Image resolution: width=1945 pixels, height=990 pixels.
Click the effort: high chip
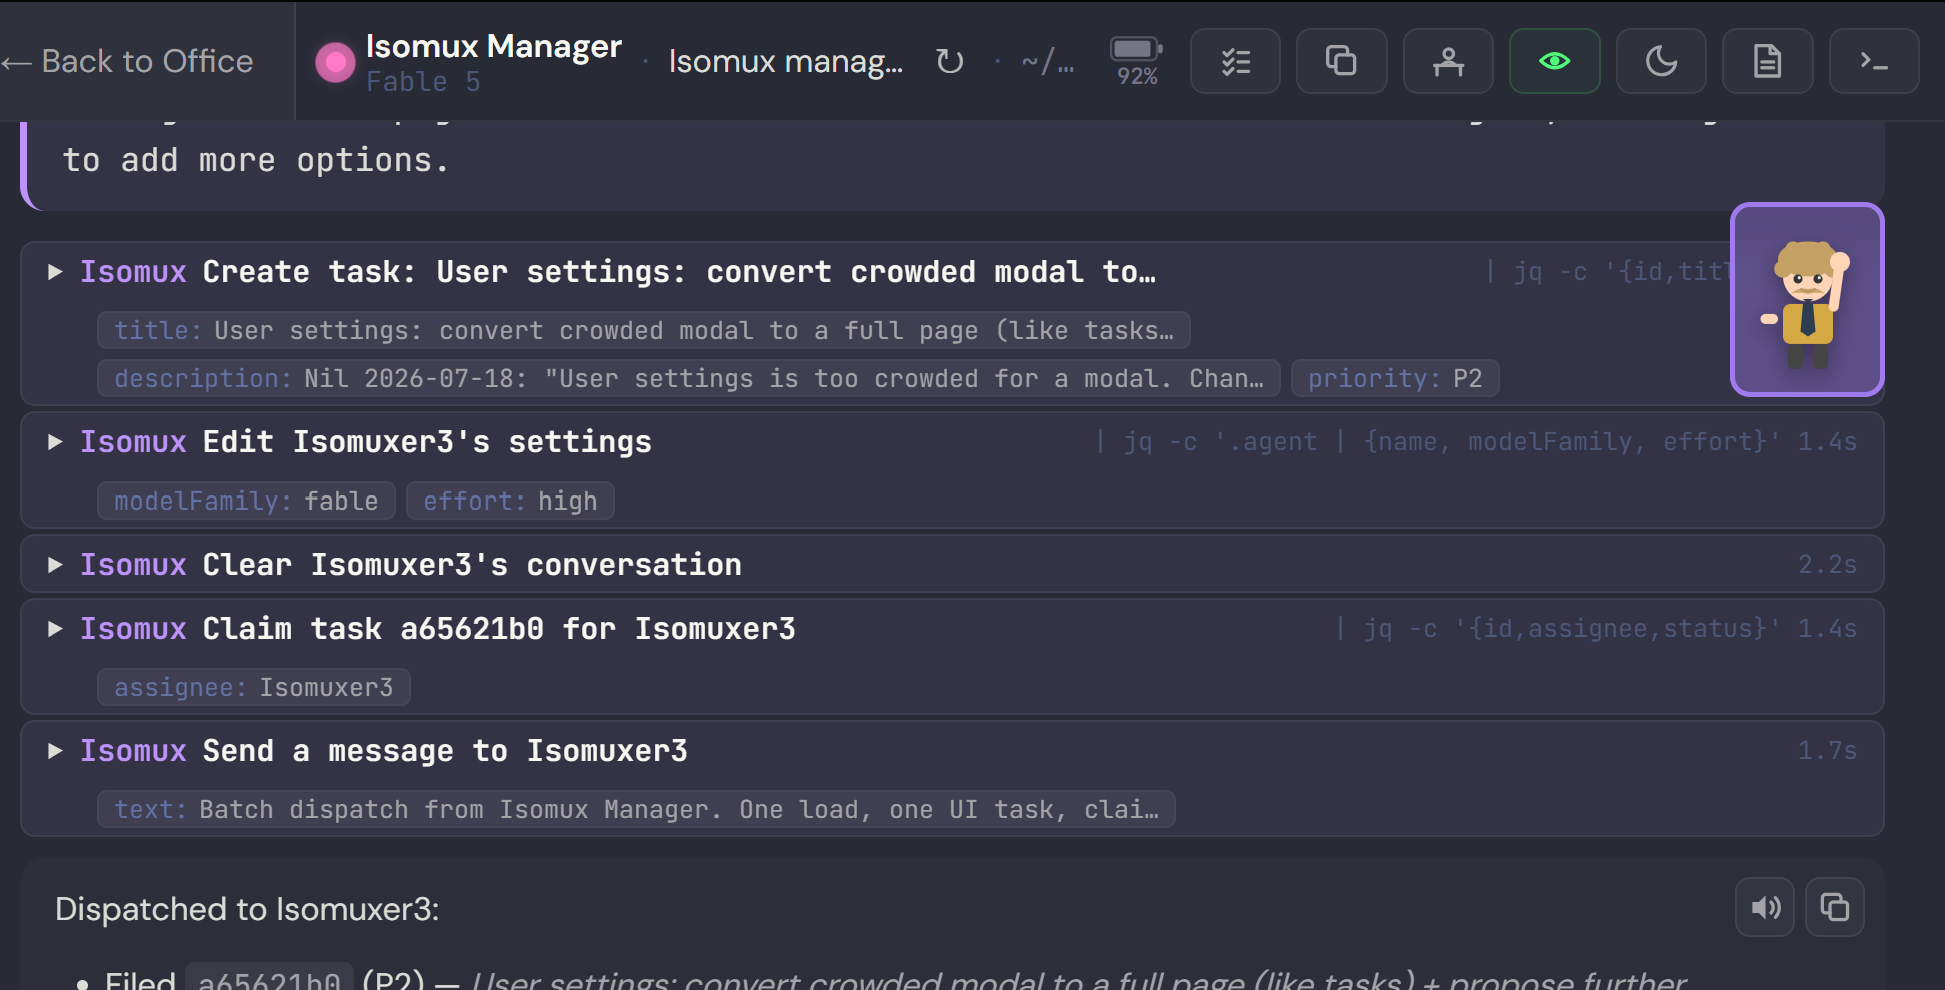510,501
